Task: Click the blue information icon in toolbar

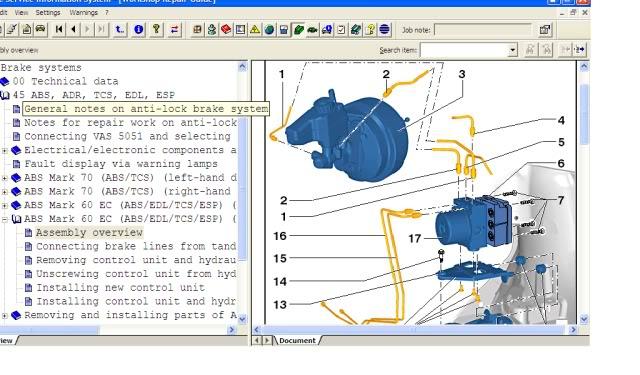Action: (x=139, y=30)
